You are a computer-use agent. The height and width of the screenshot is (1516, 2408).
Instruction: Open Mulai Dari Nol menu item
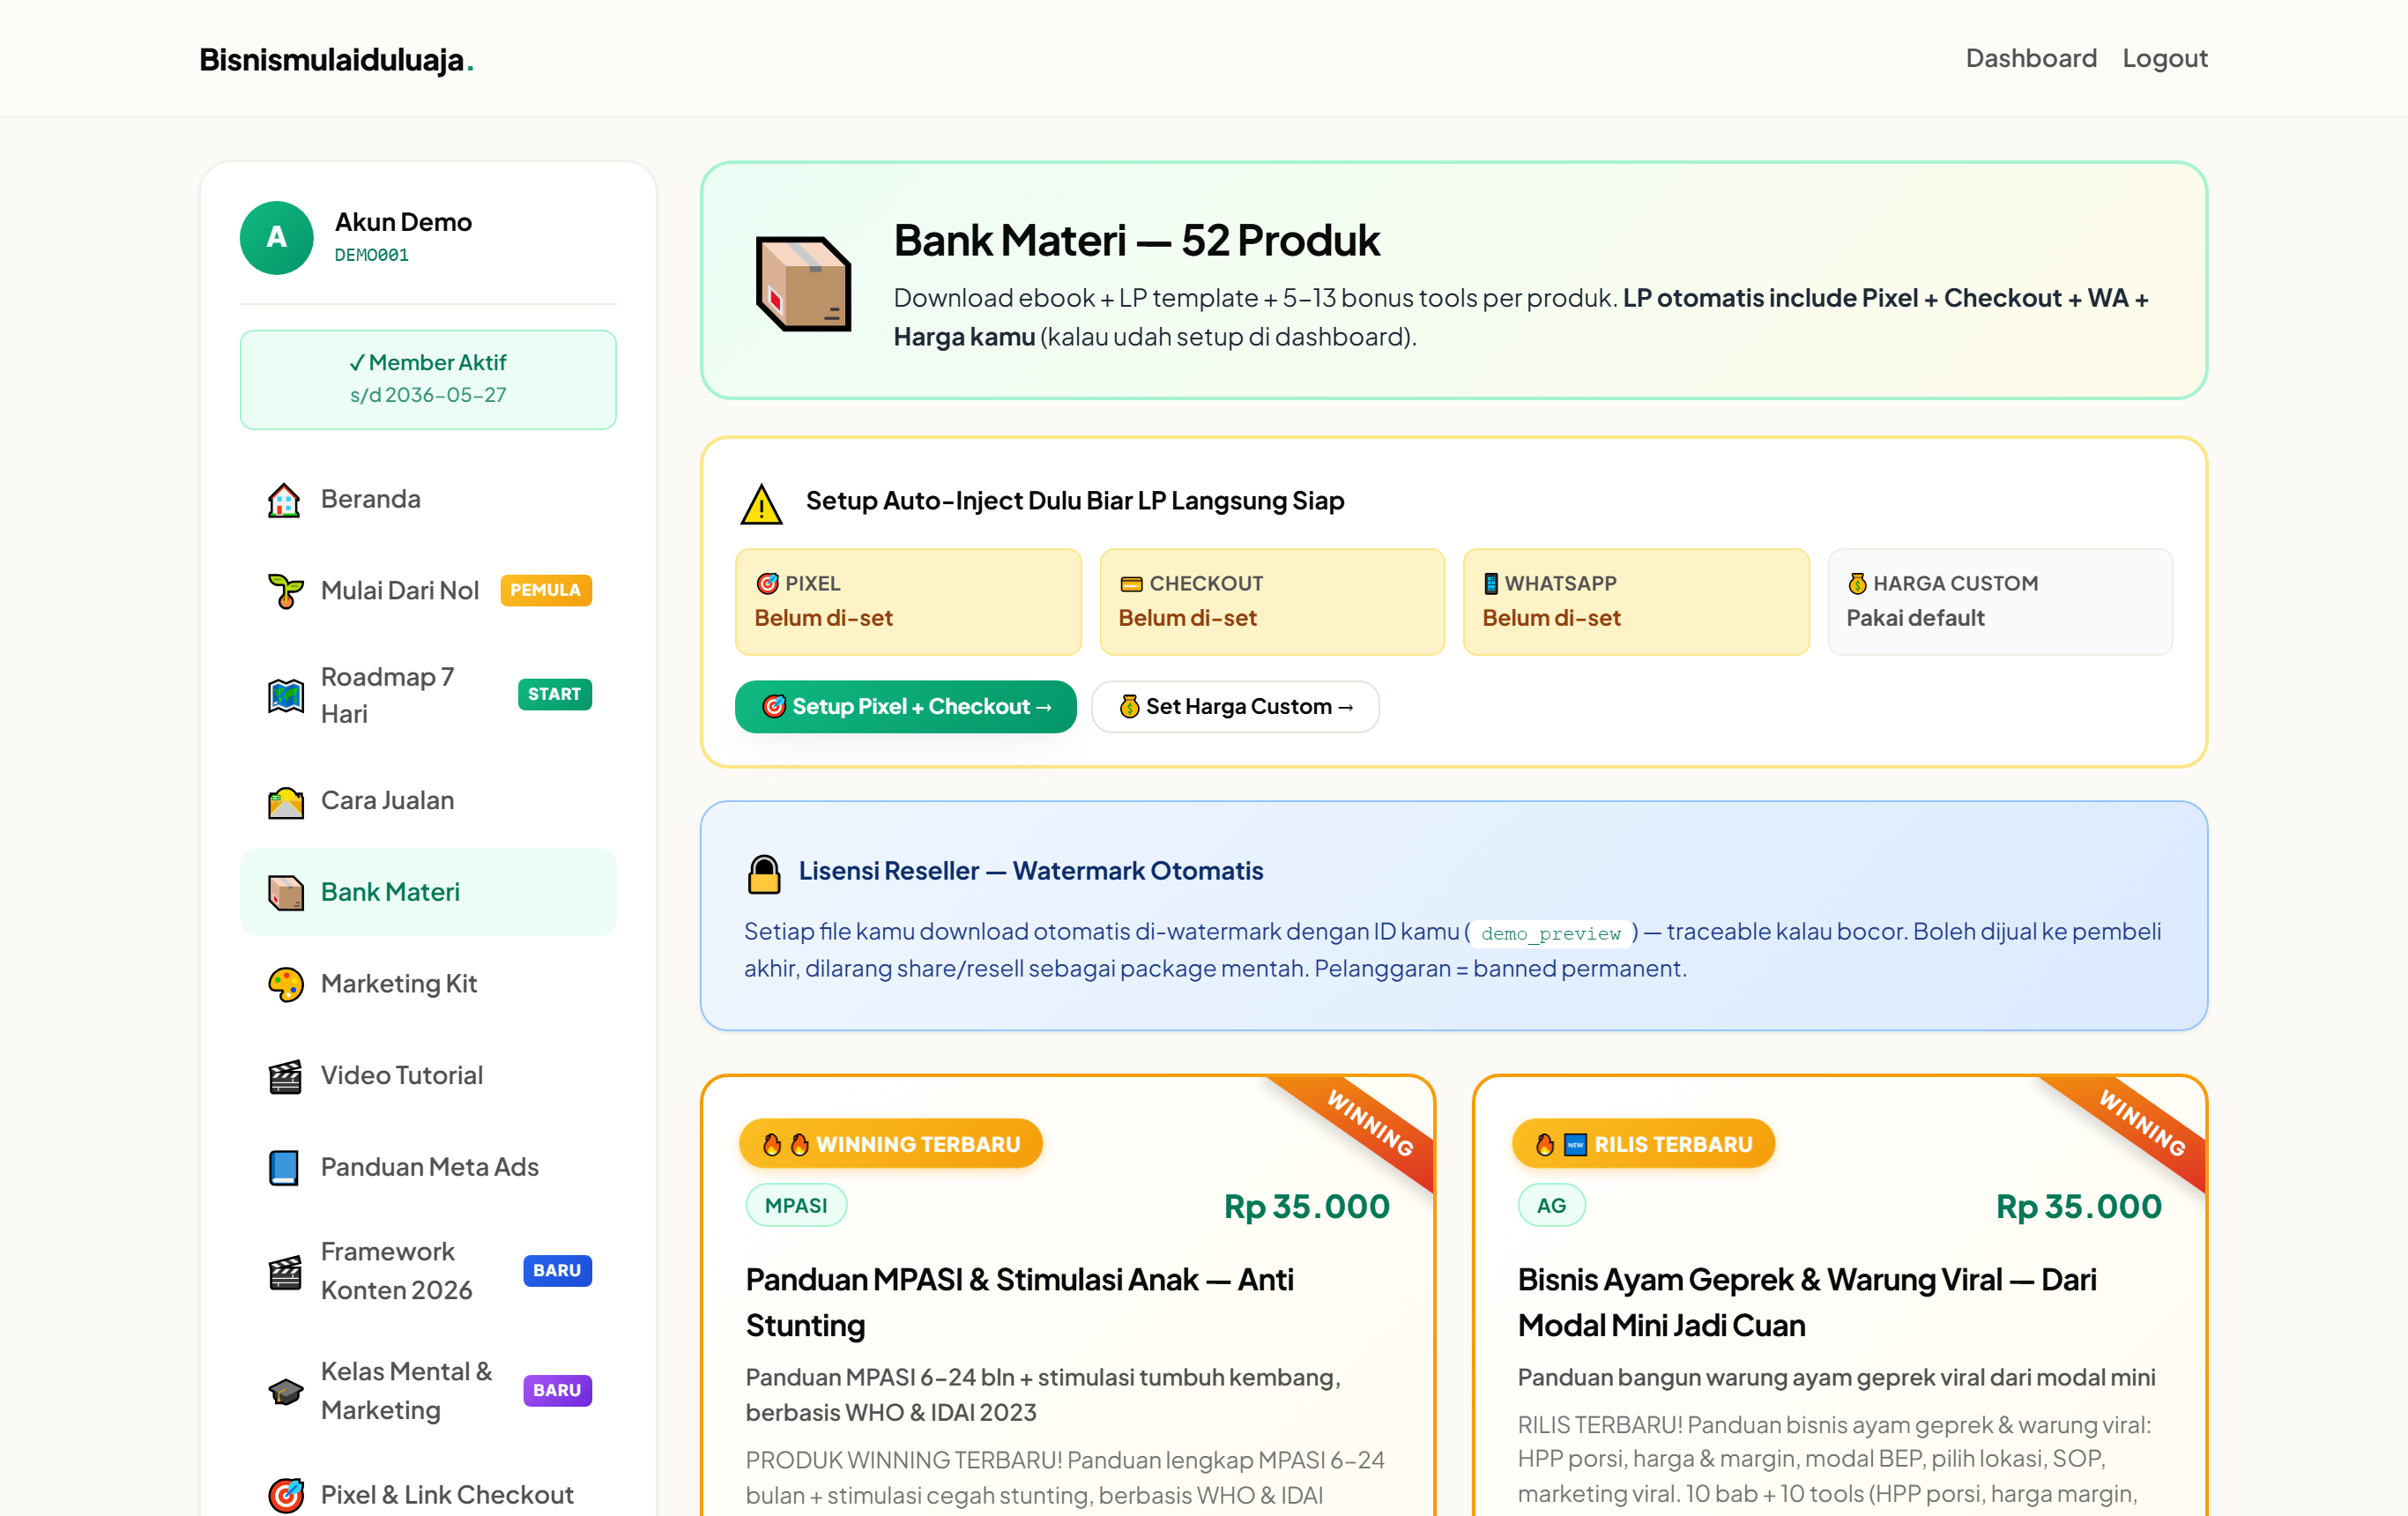(428, 591)
